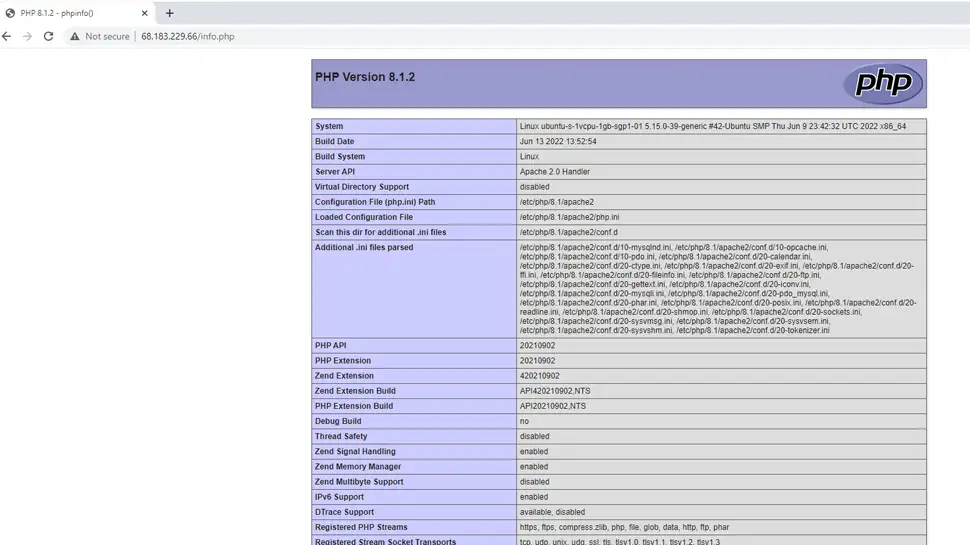Close the PHP 8.1.2 phpinfo tab

point(145,13)
